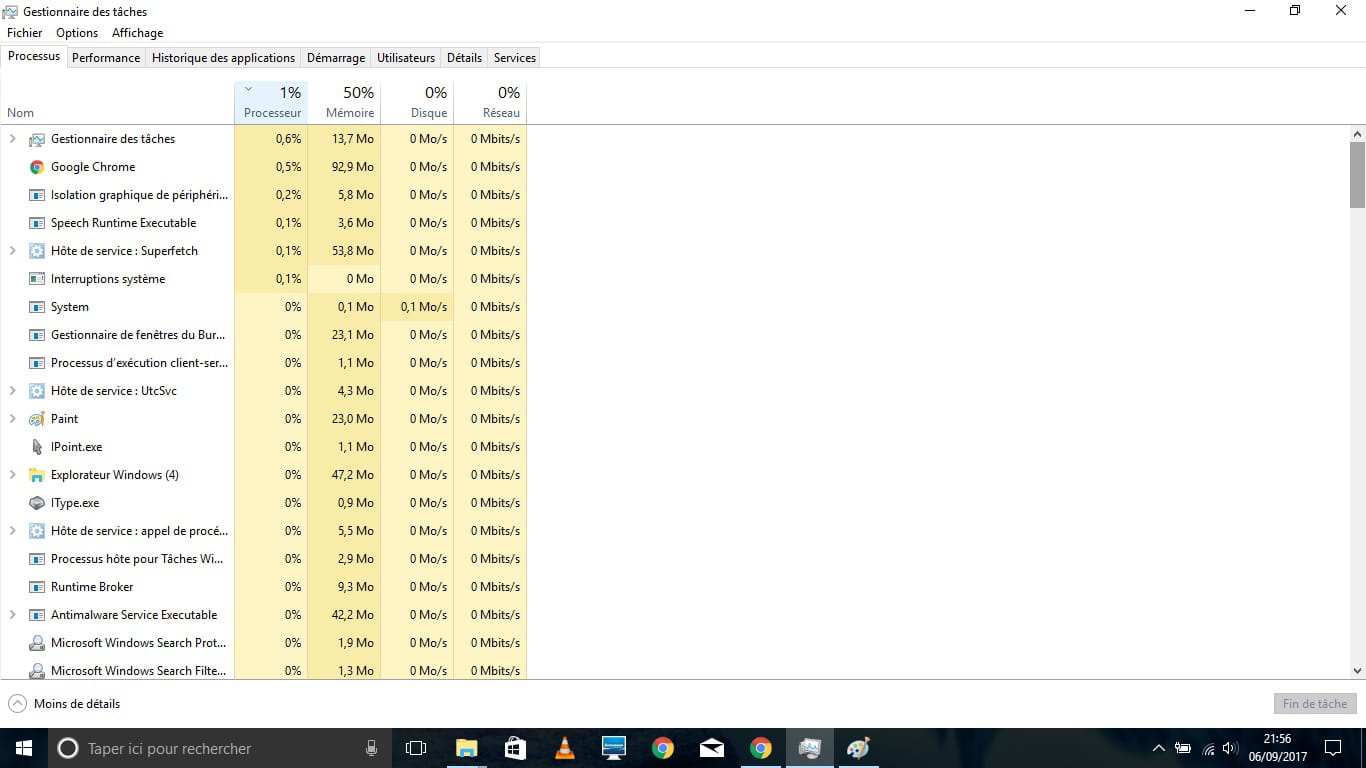Switch to the Détails tab

(464, 58)
